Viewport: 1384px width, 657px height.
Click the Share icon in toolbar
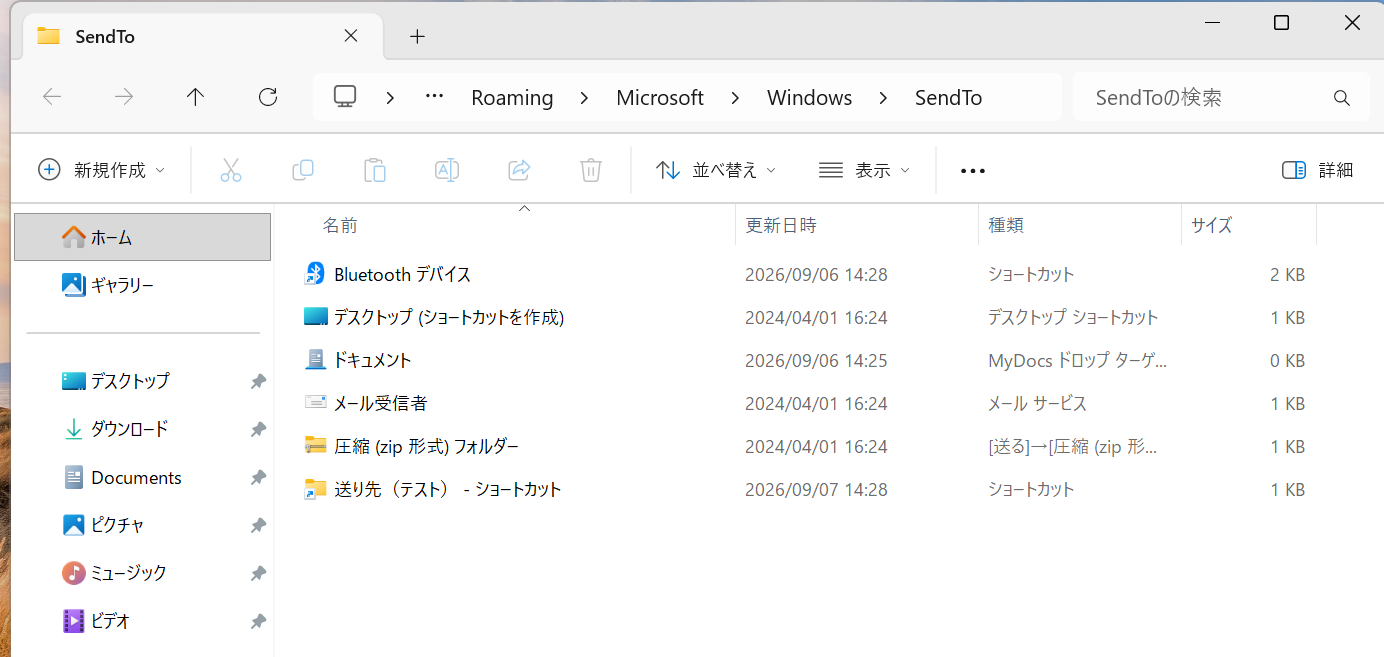click(x=519, y=170)
